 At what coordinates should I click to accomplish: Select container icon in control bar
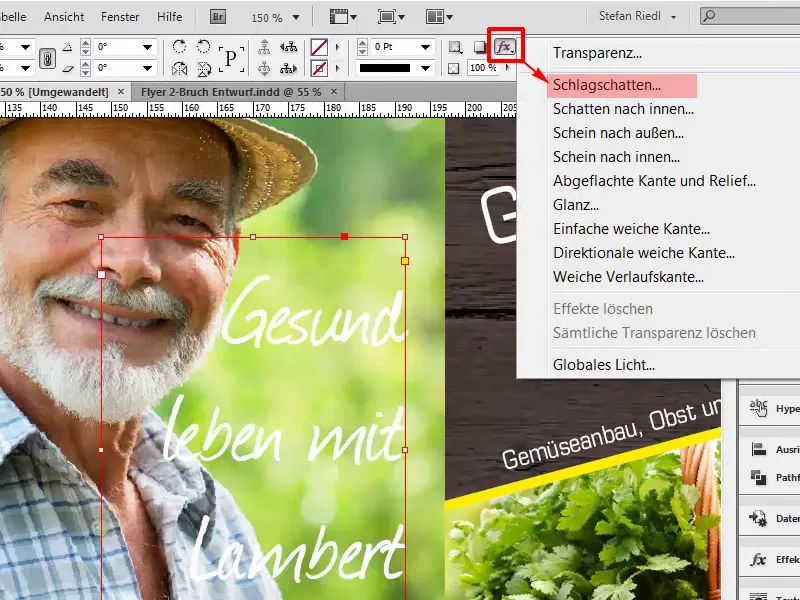(264, 47)
